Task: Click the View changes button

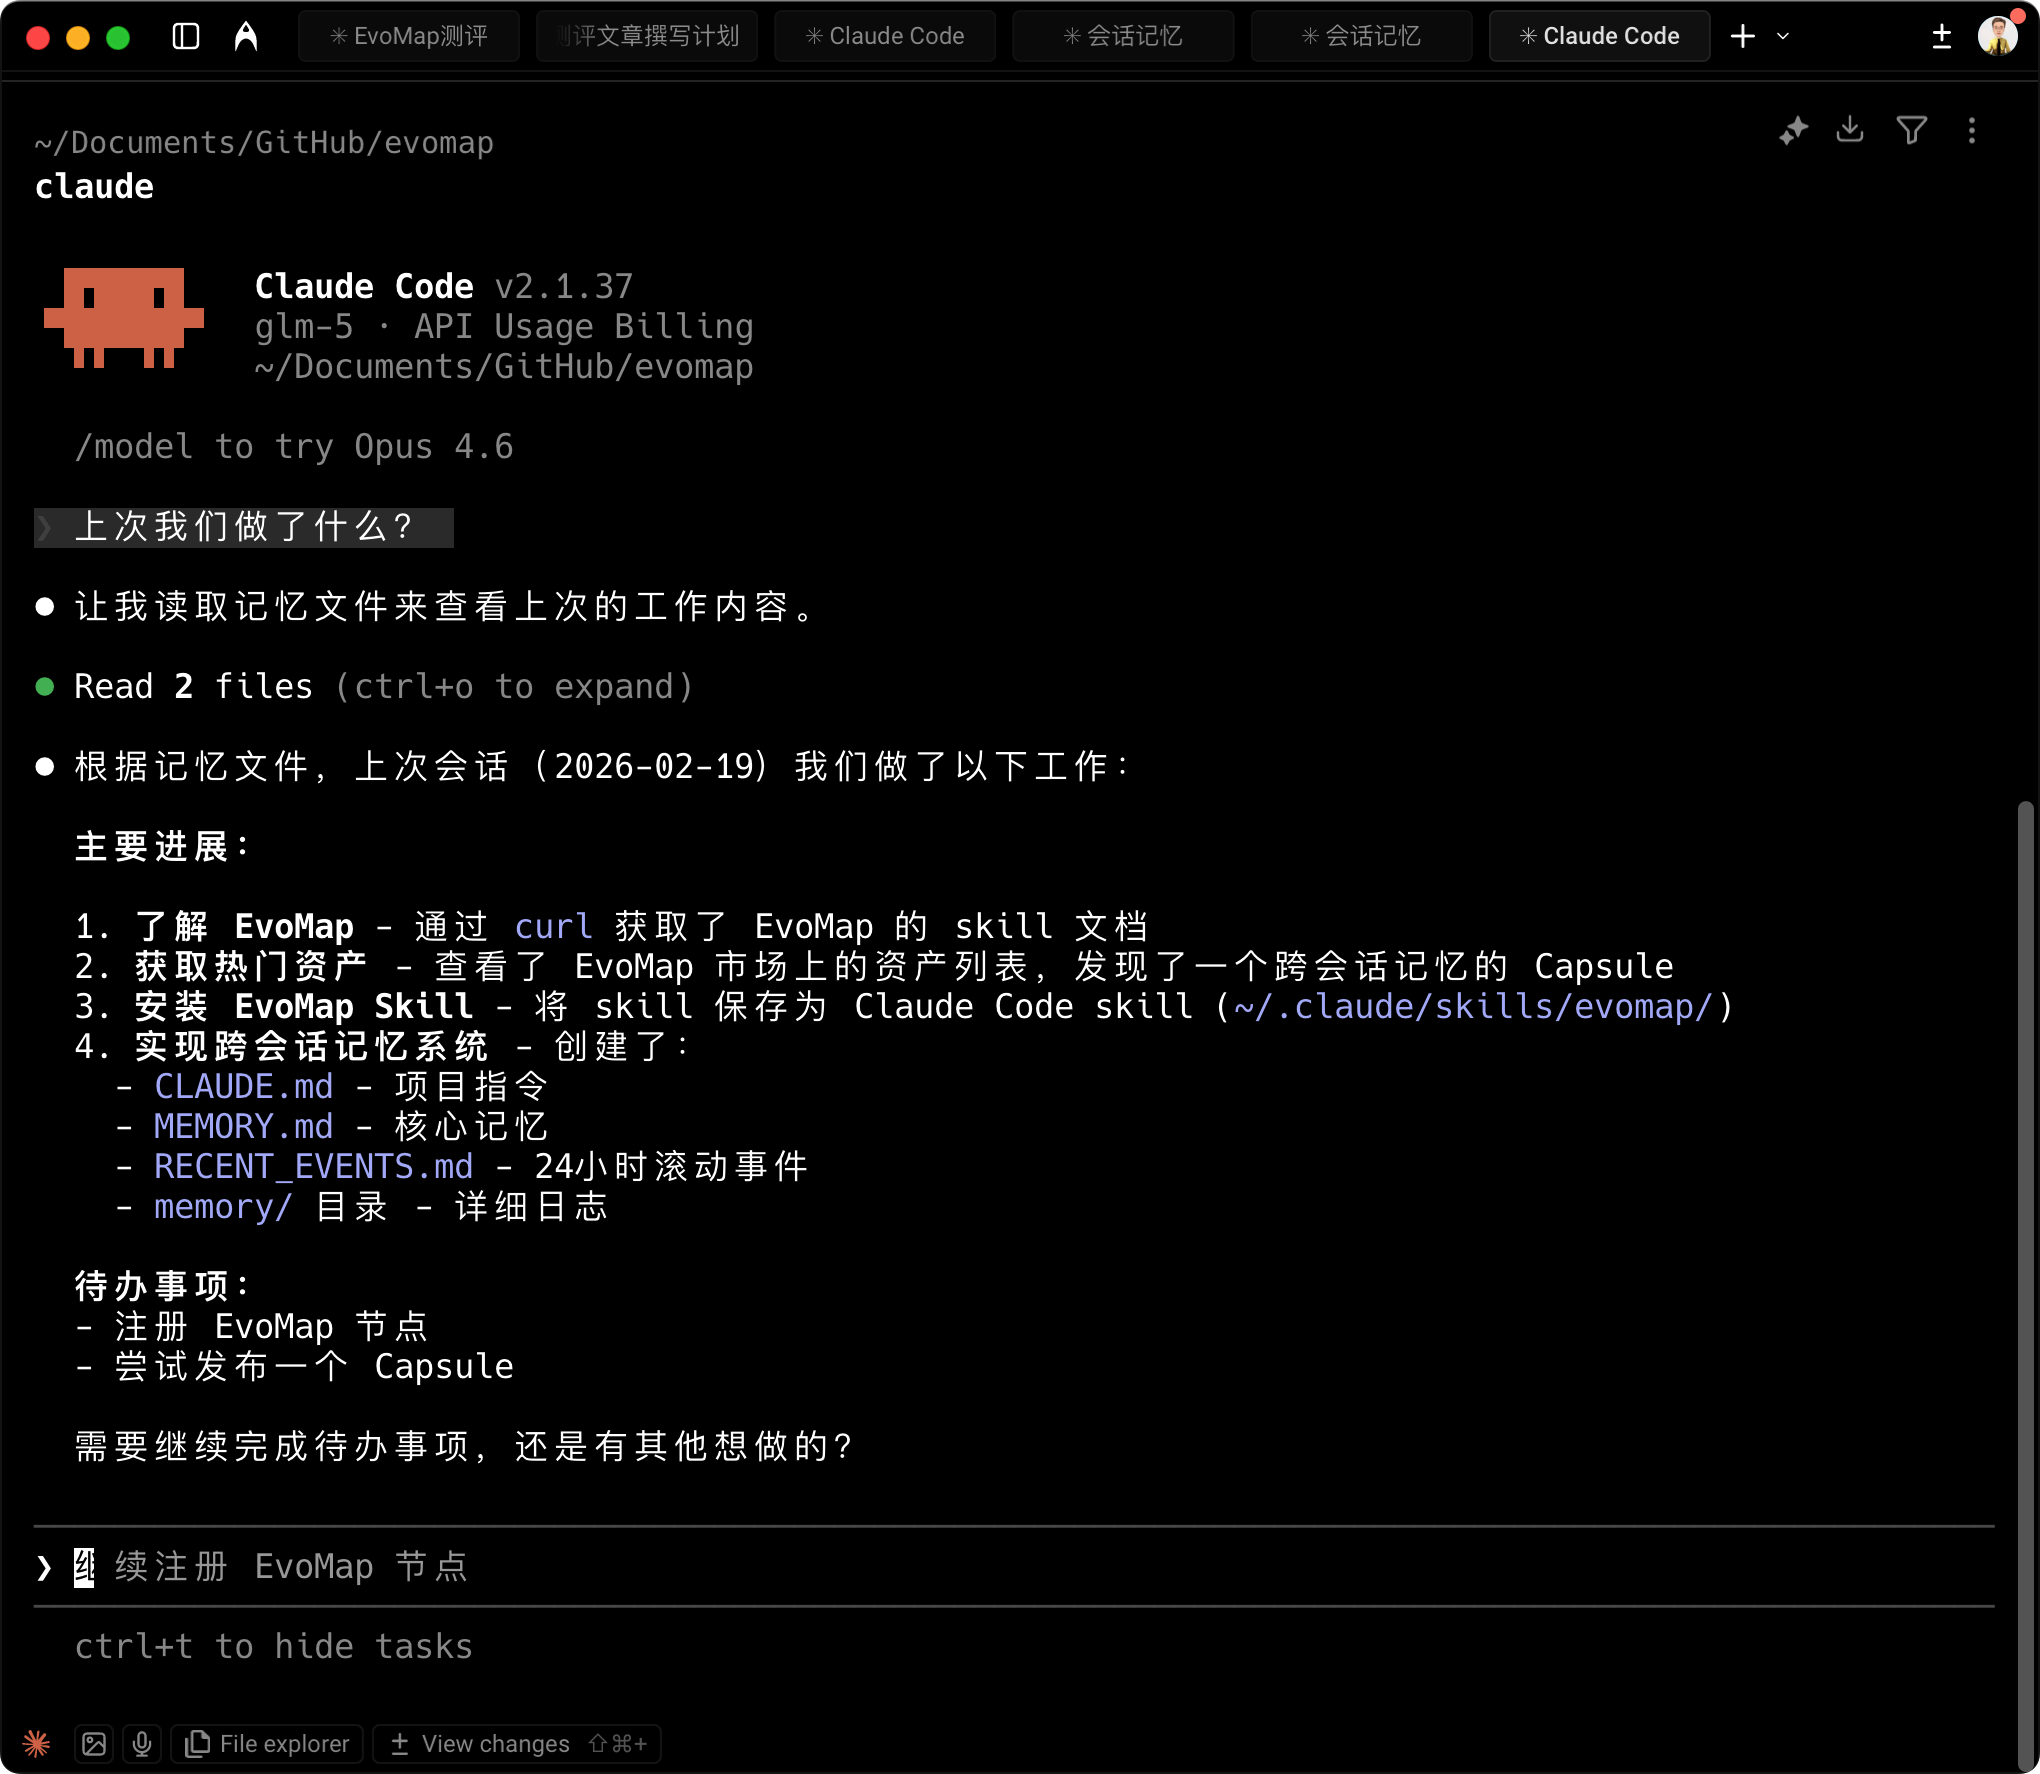Action: (x=497, y=1743)
